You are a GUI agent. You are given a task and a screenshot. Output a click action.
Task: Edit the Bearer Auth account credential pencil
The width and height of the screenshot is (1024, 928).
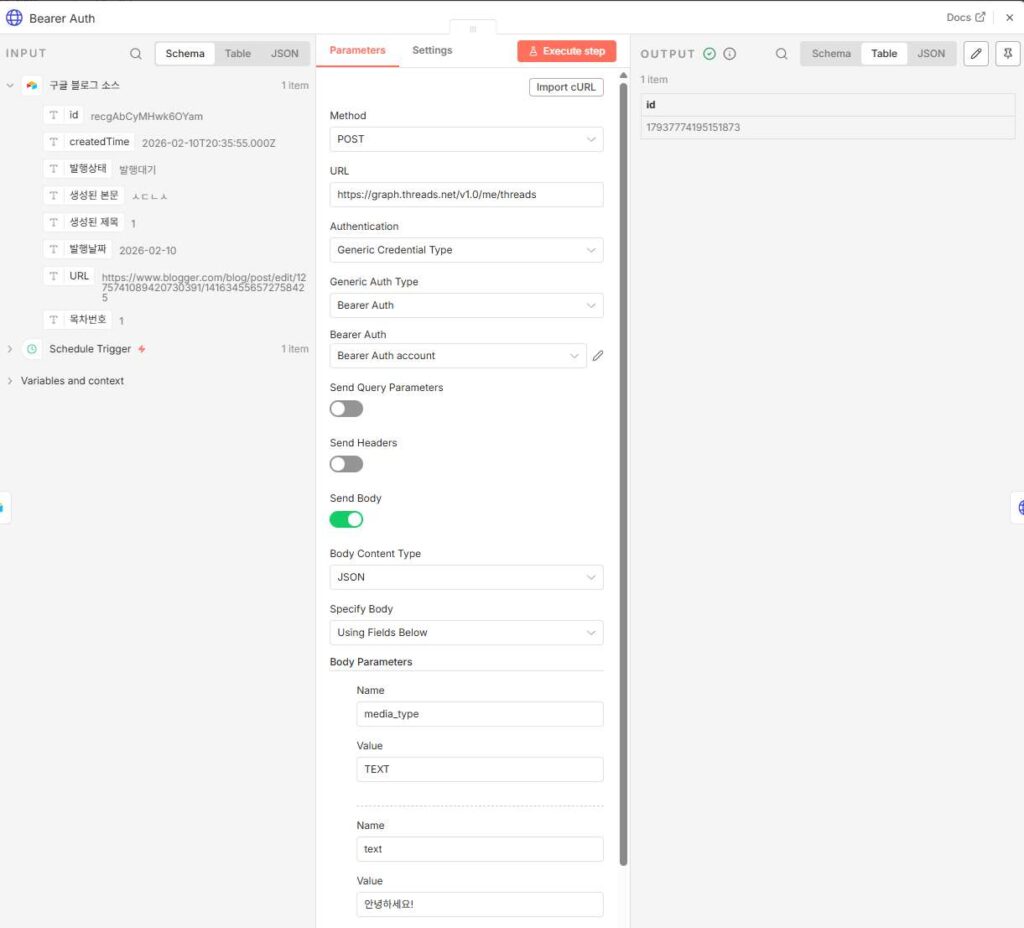click(598, 356)
